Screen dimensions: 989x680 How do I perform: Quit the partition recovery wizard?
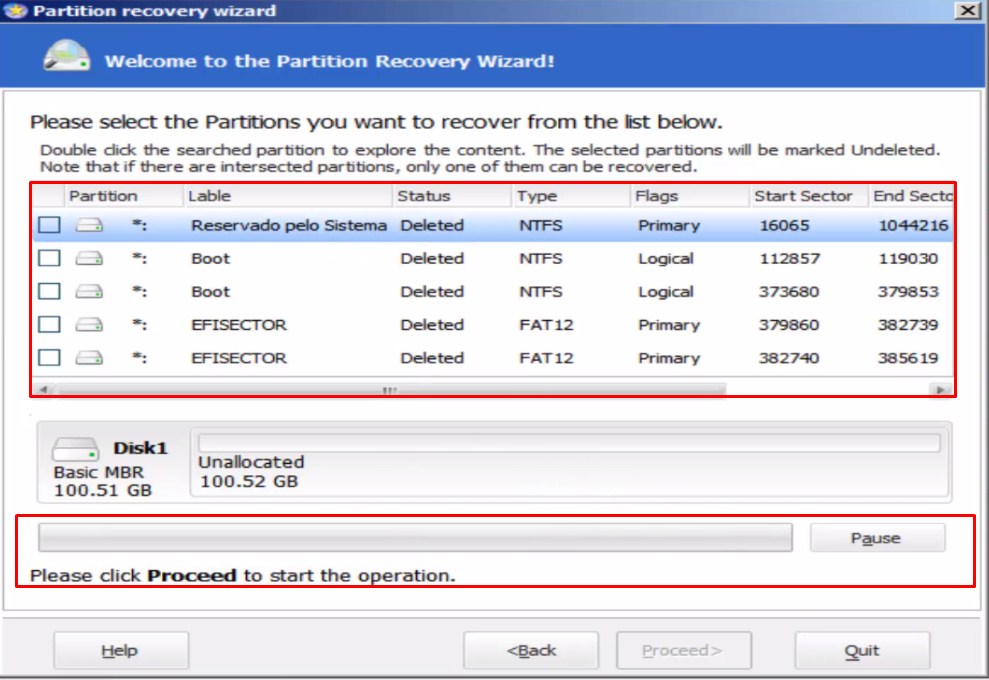tap(862, 650)
